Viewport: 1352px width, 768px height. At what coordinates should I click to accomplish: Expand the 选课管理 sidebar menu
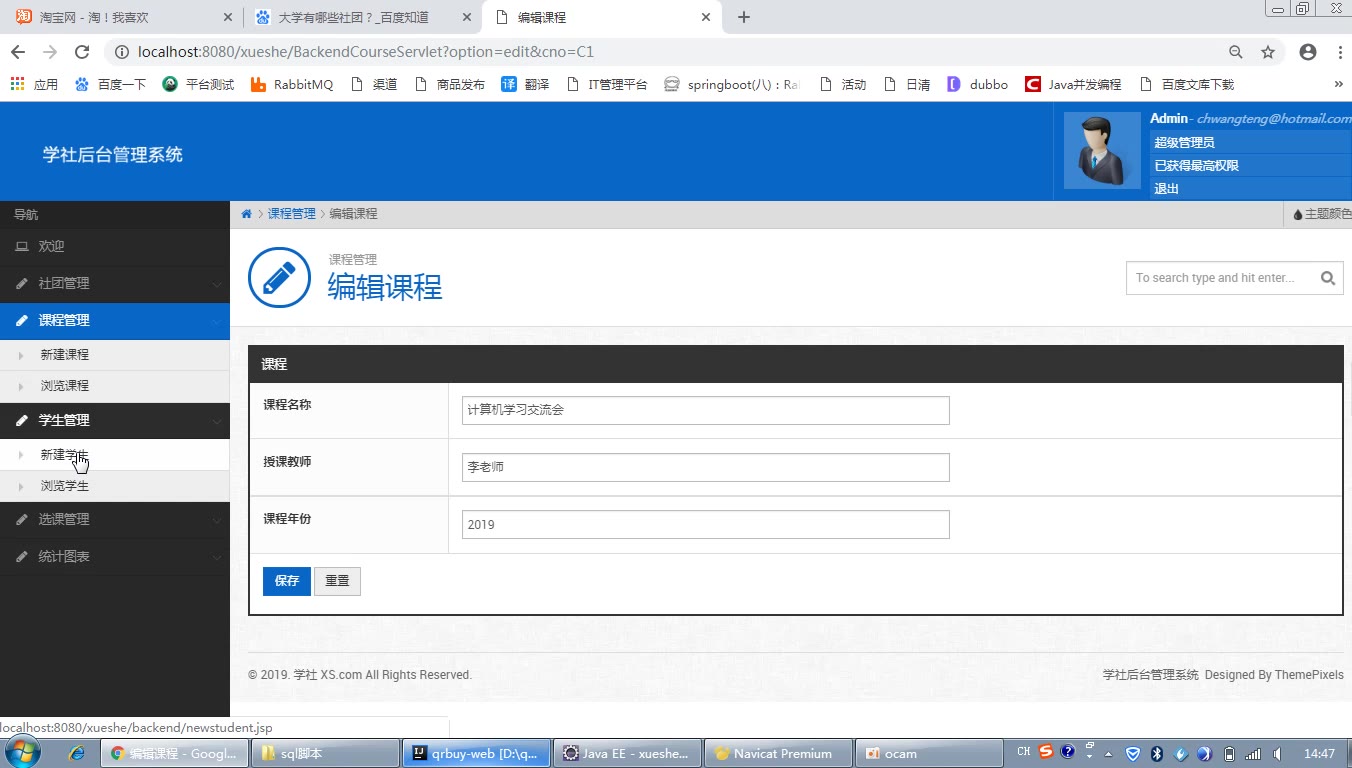[115, 519]
